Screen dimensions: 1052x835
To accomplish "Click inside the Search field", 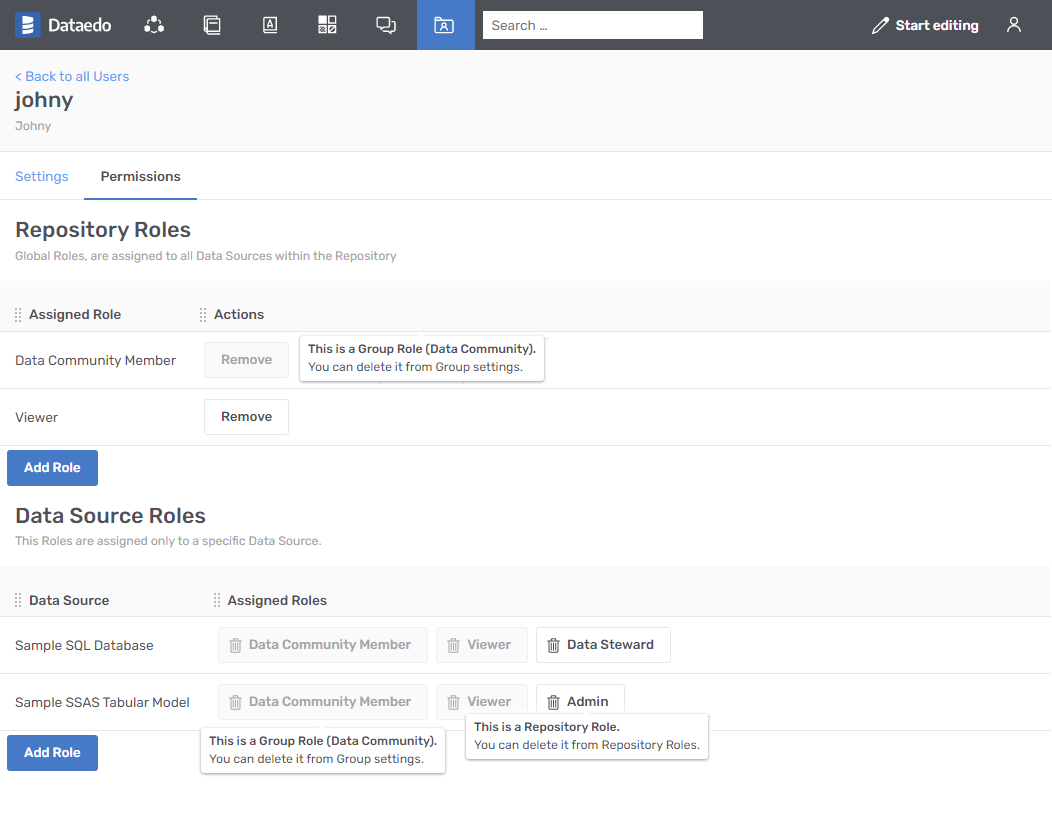I will click(x=592, y=25).
